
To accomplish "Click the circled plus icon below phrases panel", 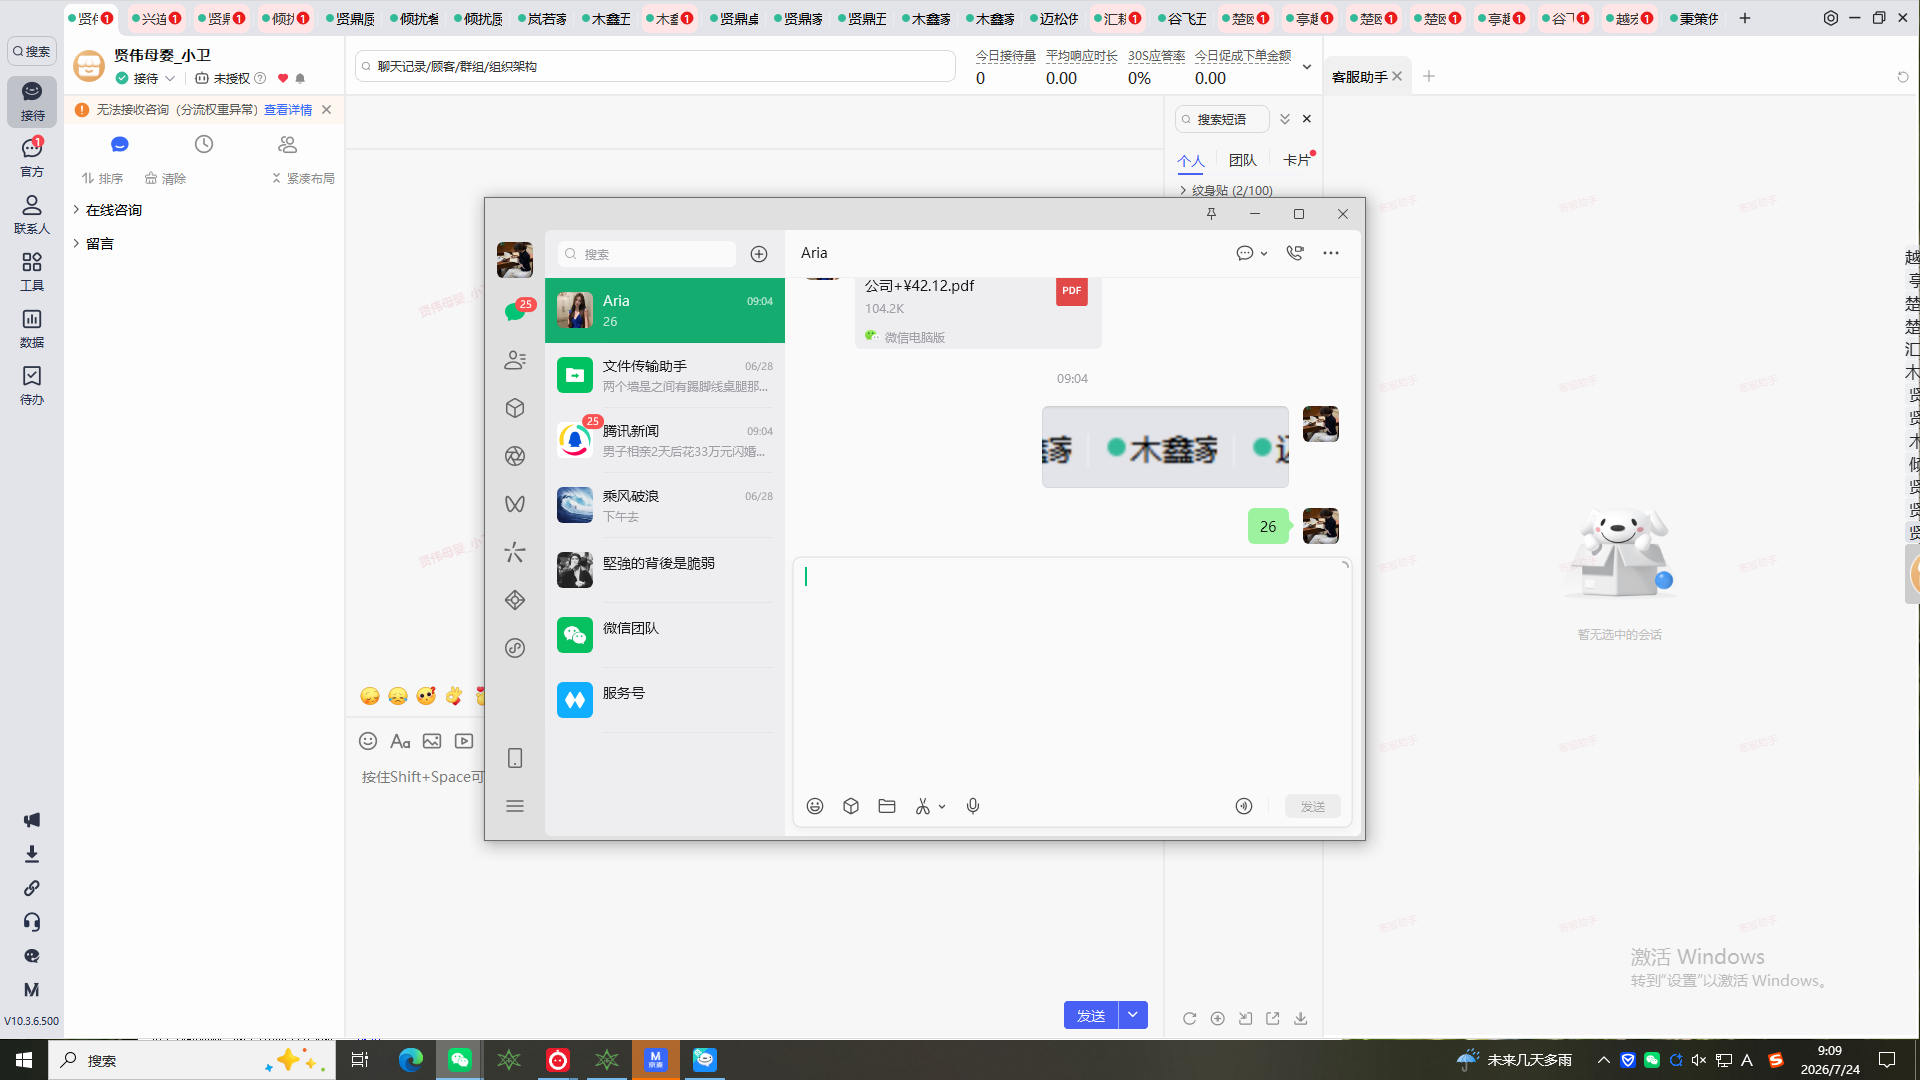I will (1217, 1018).
